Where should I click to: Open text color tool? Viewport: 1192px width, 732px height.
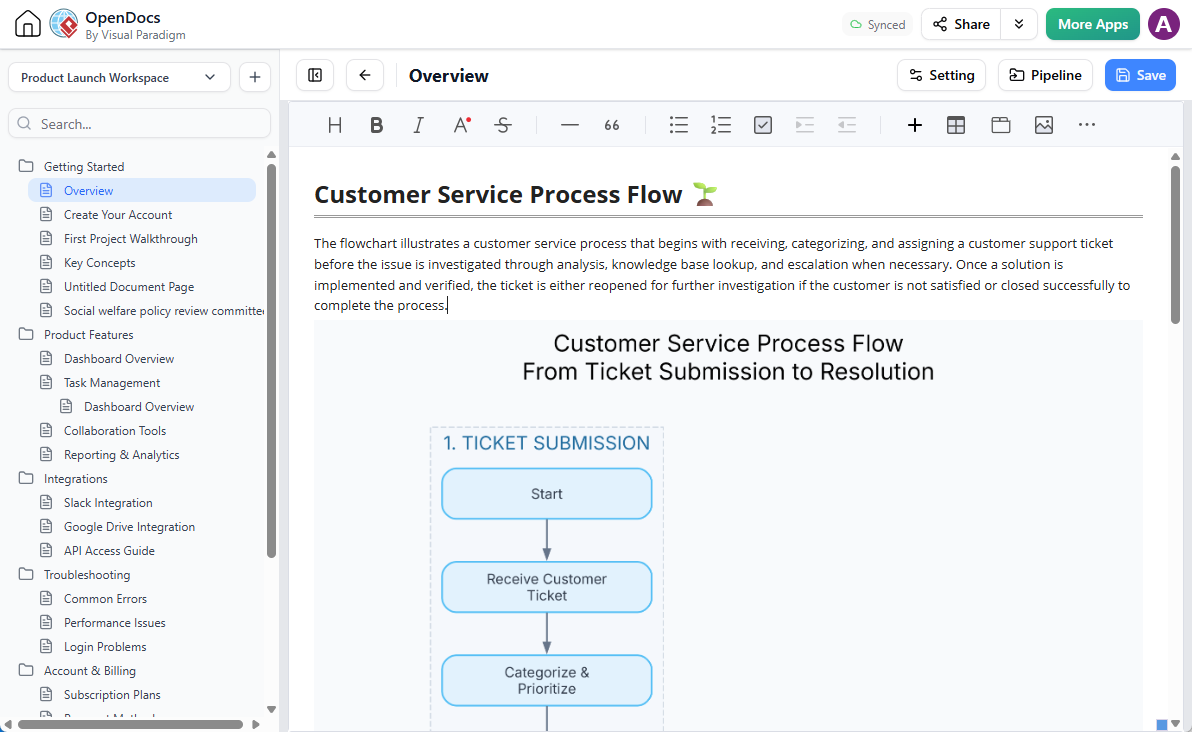[x=461, y=125]
